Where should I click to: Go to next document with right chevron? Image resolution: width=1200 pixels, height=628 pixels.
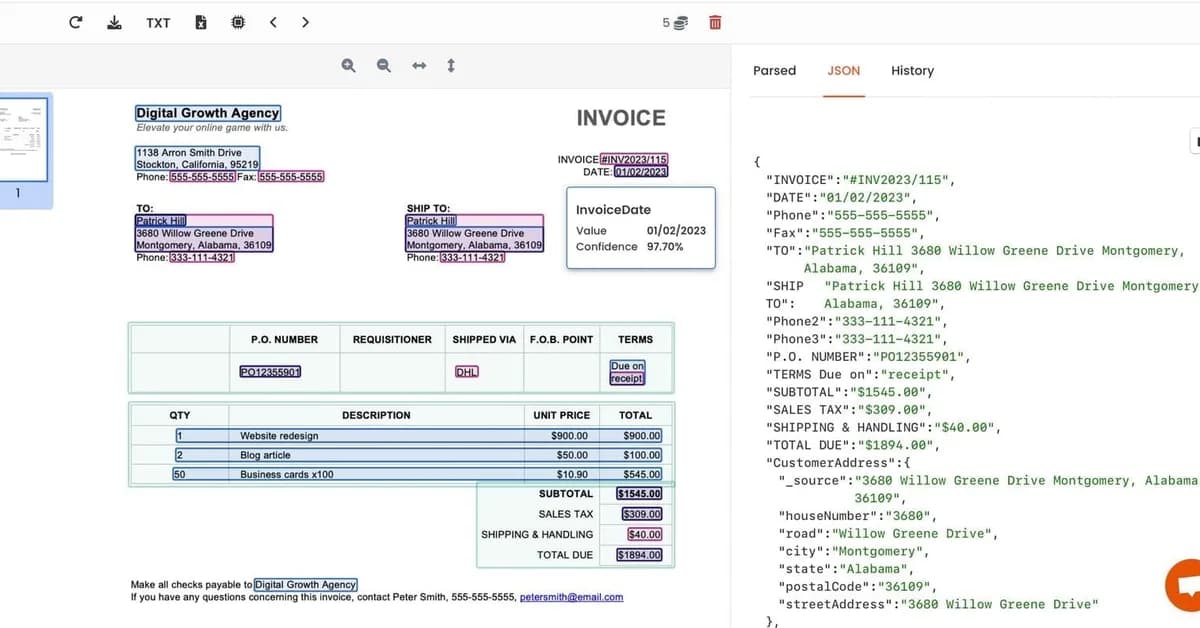[x=305, y=22]
